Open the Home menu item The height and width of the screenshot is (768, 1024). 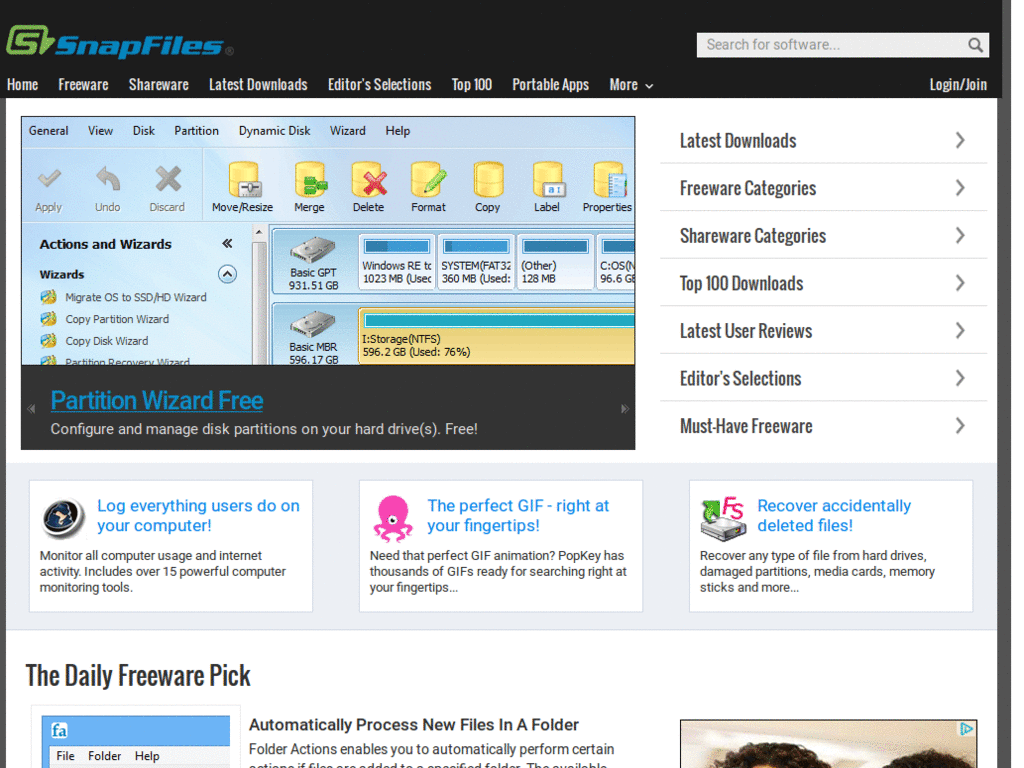tap(22, 85)
